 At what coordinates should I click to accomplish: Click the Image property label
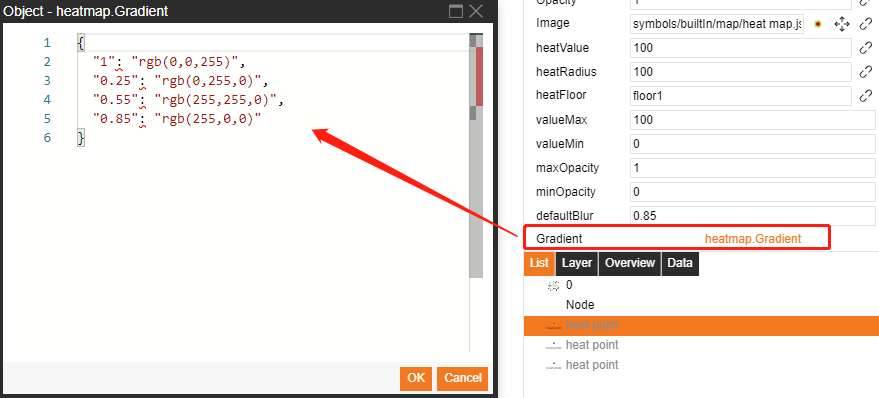click(553, 24)
